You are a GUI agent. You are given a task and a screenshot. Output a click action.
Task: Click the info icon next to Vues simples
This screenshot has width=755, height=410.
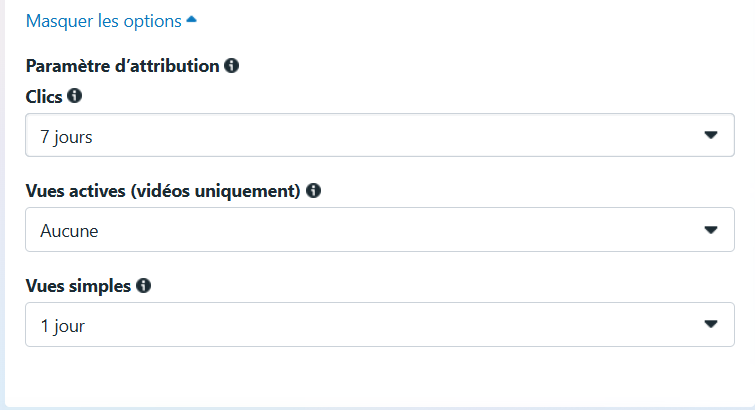[143, 285]
